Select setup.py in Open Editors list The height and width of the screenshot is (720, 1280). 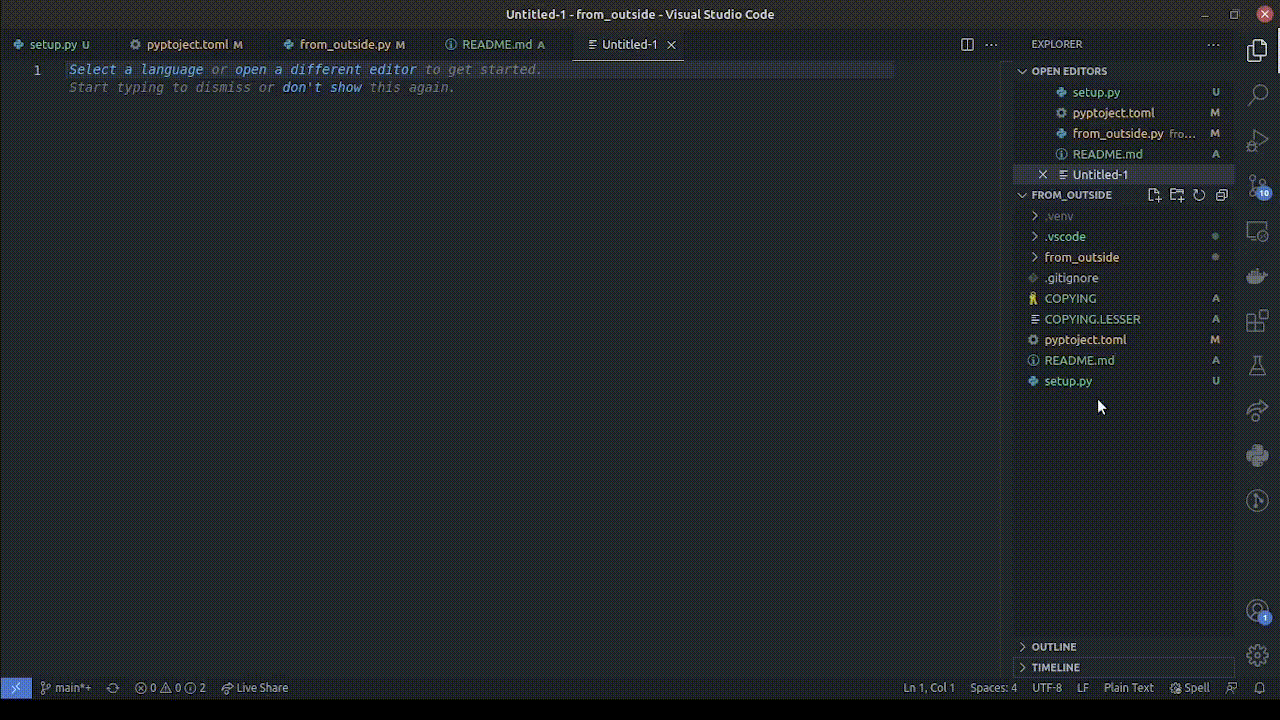(x=1124, y=92)
